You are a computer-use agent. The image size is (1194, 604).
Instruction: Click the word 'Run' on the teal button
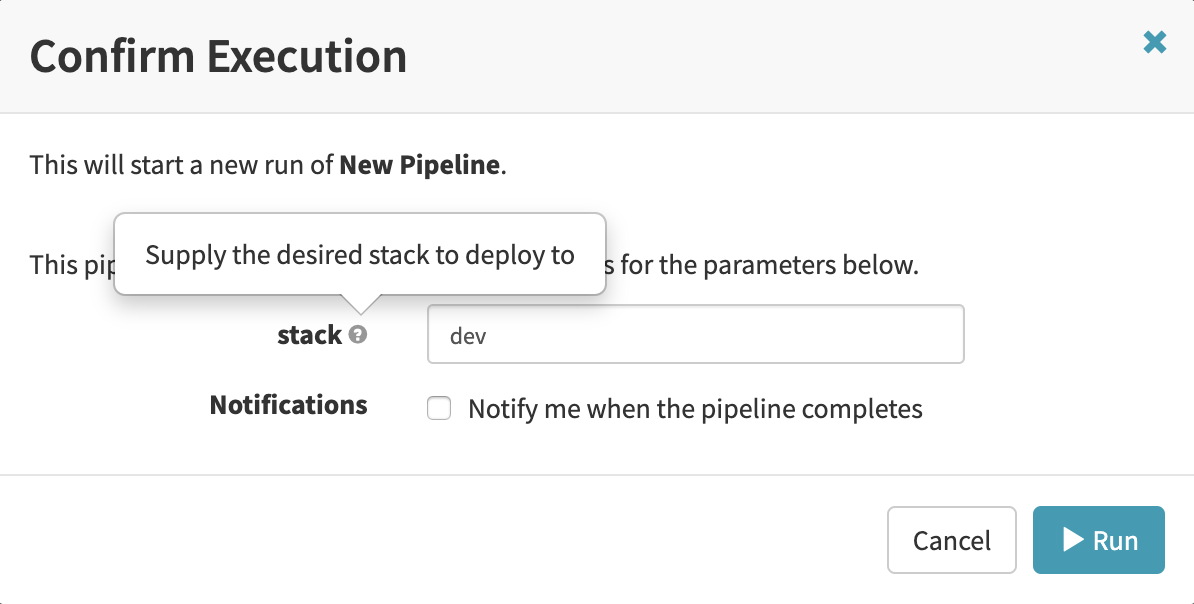[1115, 540]
